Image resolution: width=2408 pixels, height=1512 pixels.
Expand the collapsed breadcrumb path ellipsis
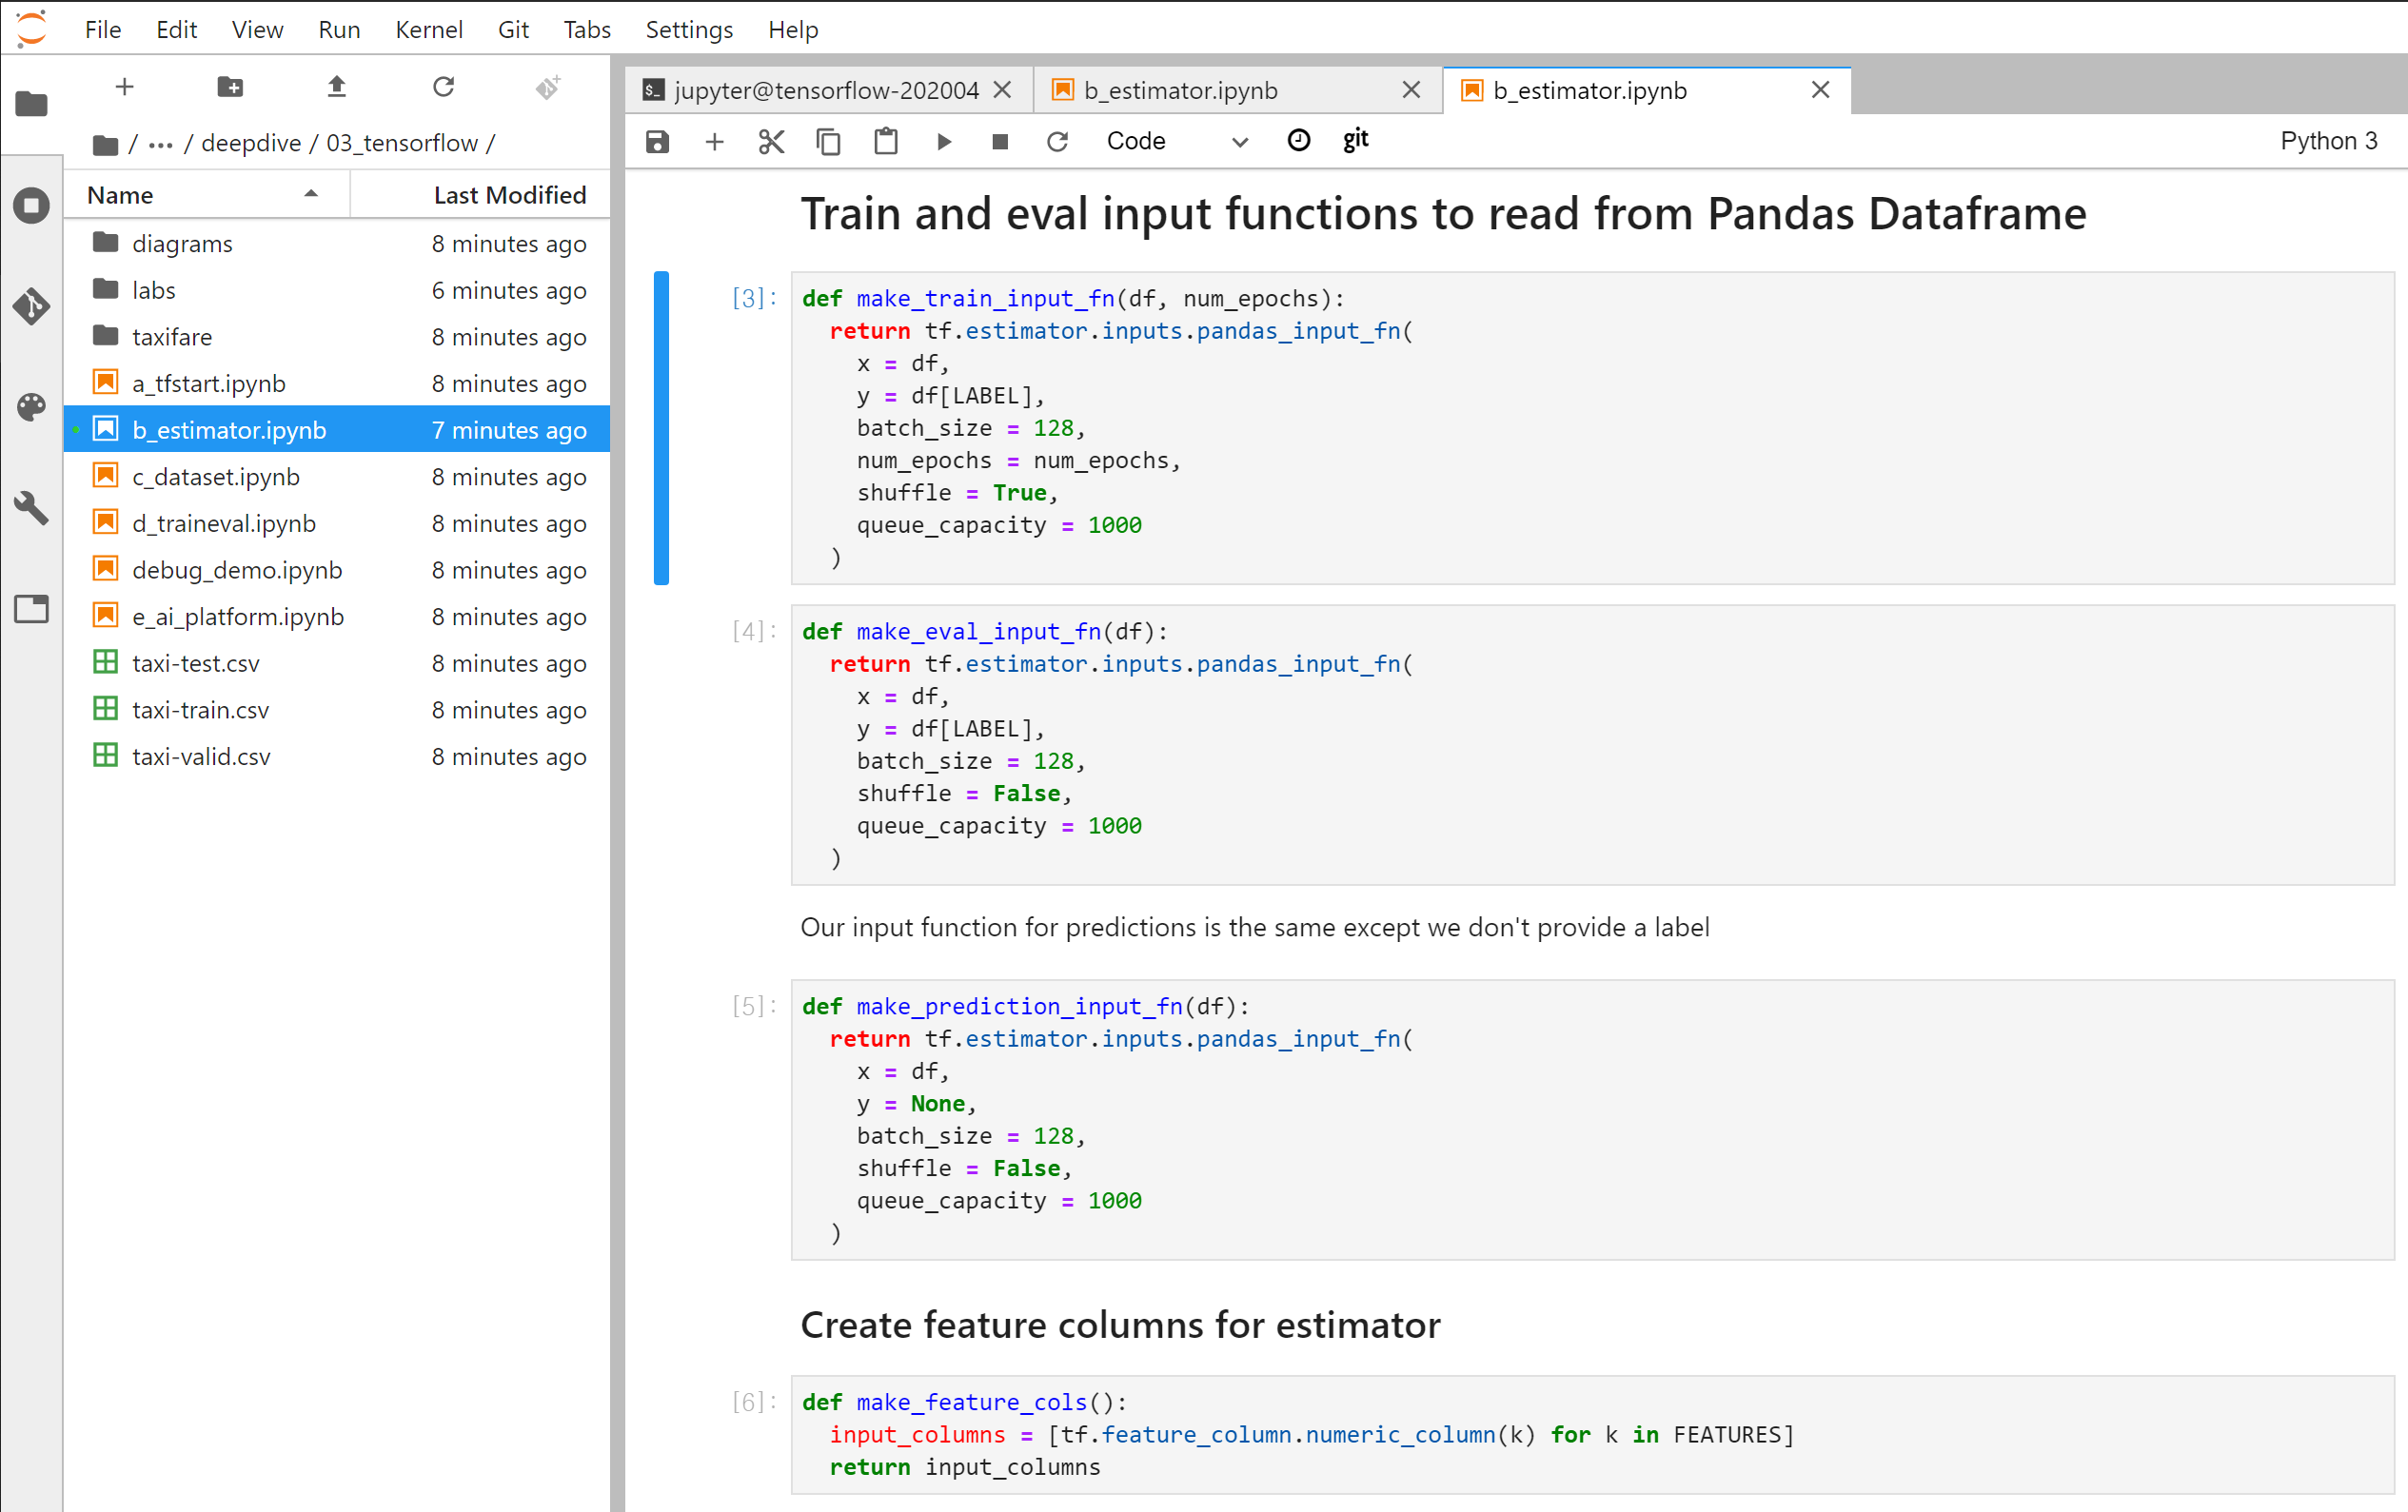pyautogui.click(x=160, y=144)
